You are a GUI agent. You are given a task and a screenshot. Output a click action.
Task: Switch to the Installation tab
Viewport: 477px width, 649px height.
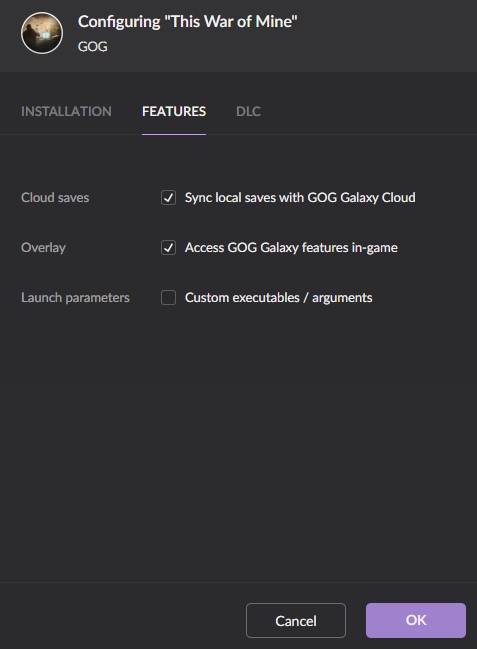[66, 111]
